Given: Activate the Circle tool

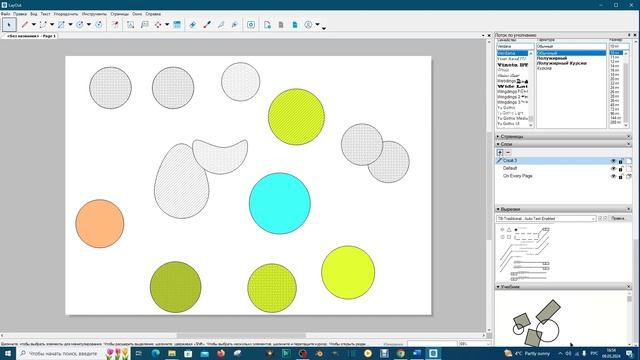Looking at the screenshot, I should pyautogui.click(x=80, y=24).
